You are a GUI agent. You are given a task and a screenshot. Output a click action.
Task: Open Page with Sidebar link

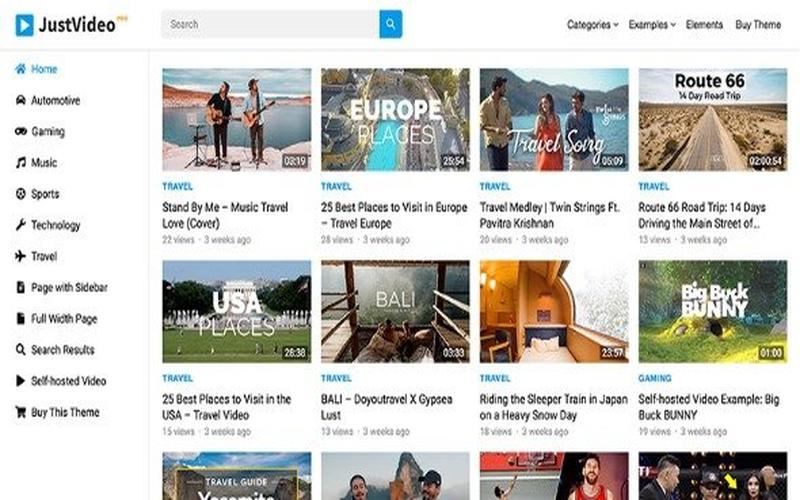tap(69, 287)
